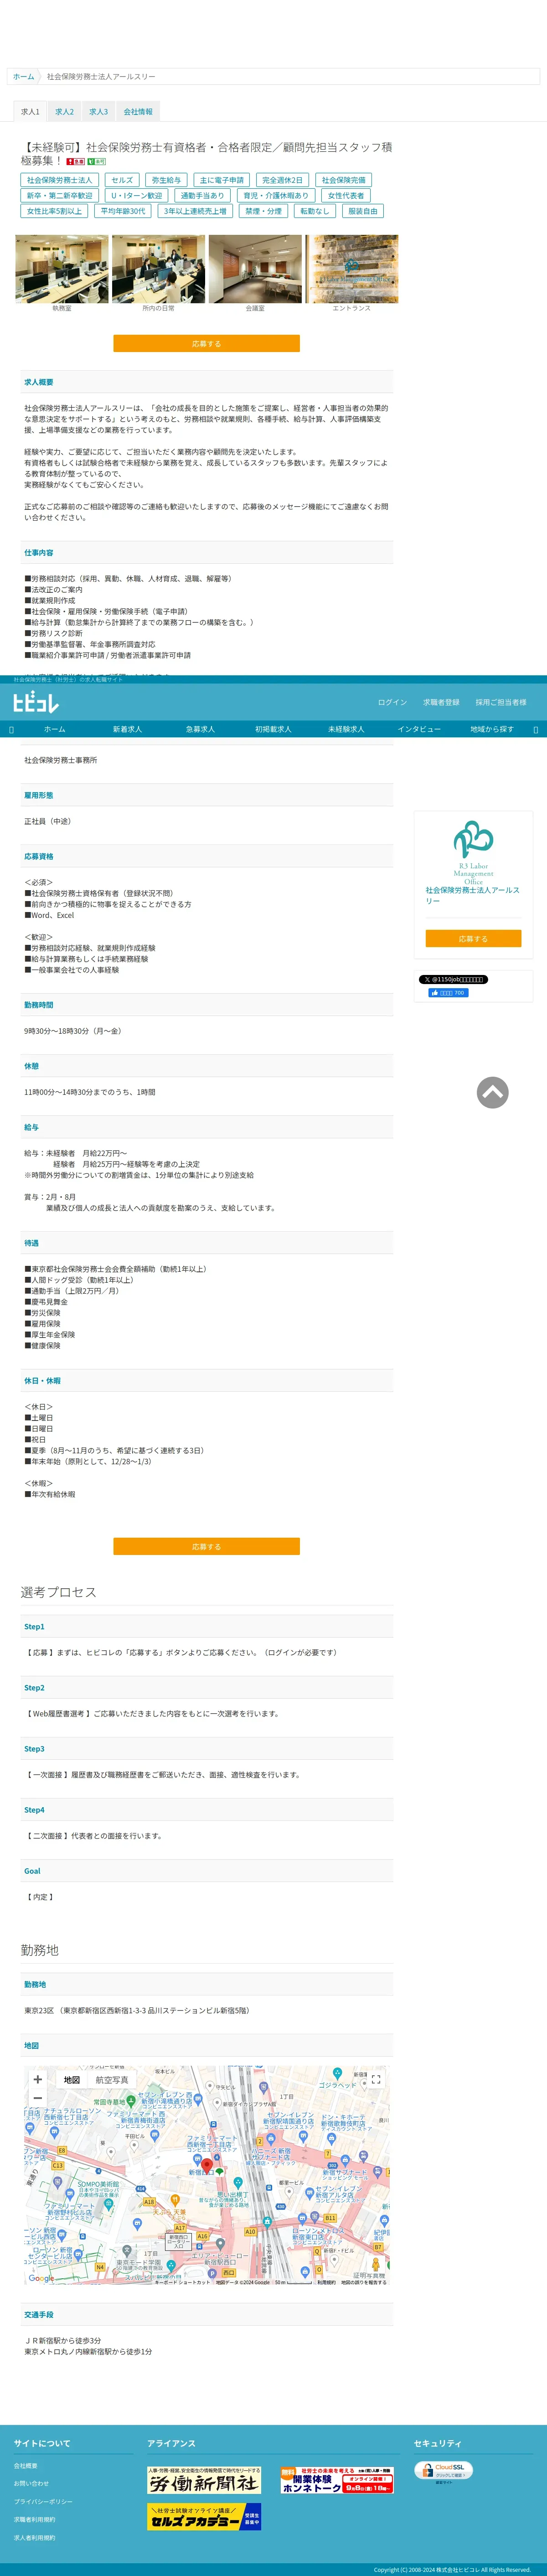Click the 社会保険完備 tag

click(x=343, y=180)
